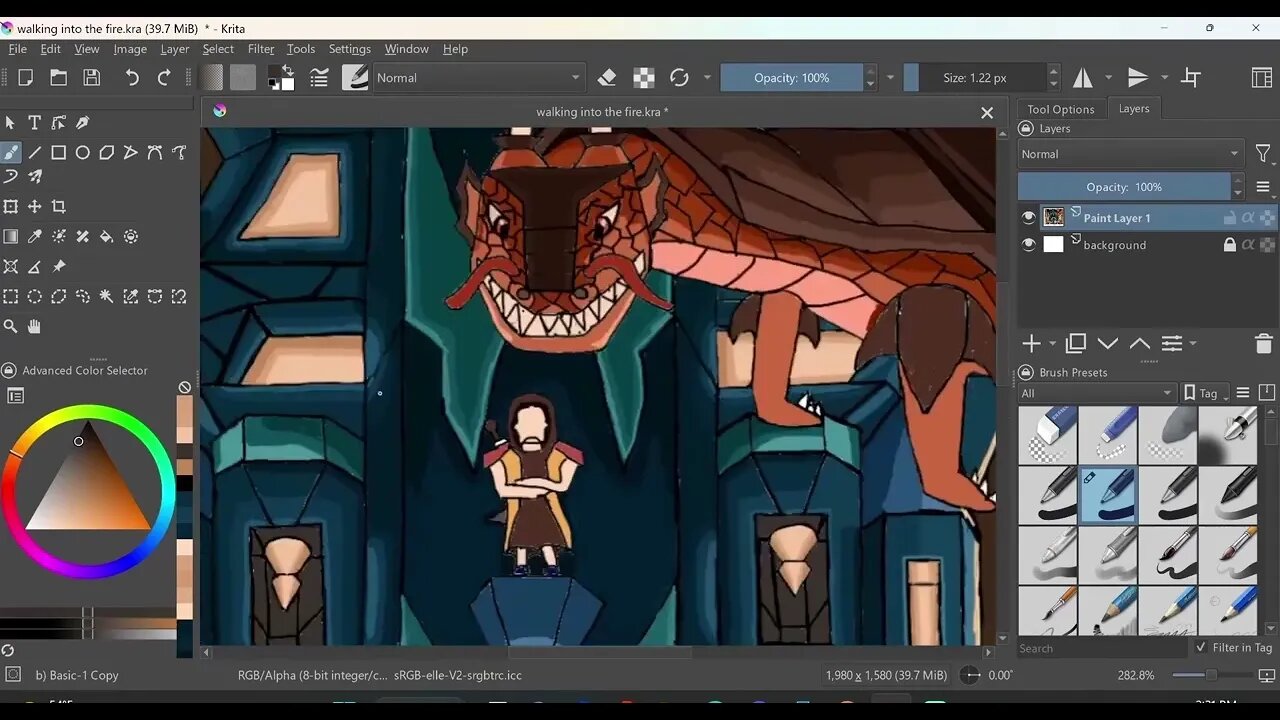1280x720 pixels.
Task: Select the Text tool
Action: [x=35, y=122]
